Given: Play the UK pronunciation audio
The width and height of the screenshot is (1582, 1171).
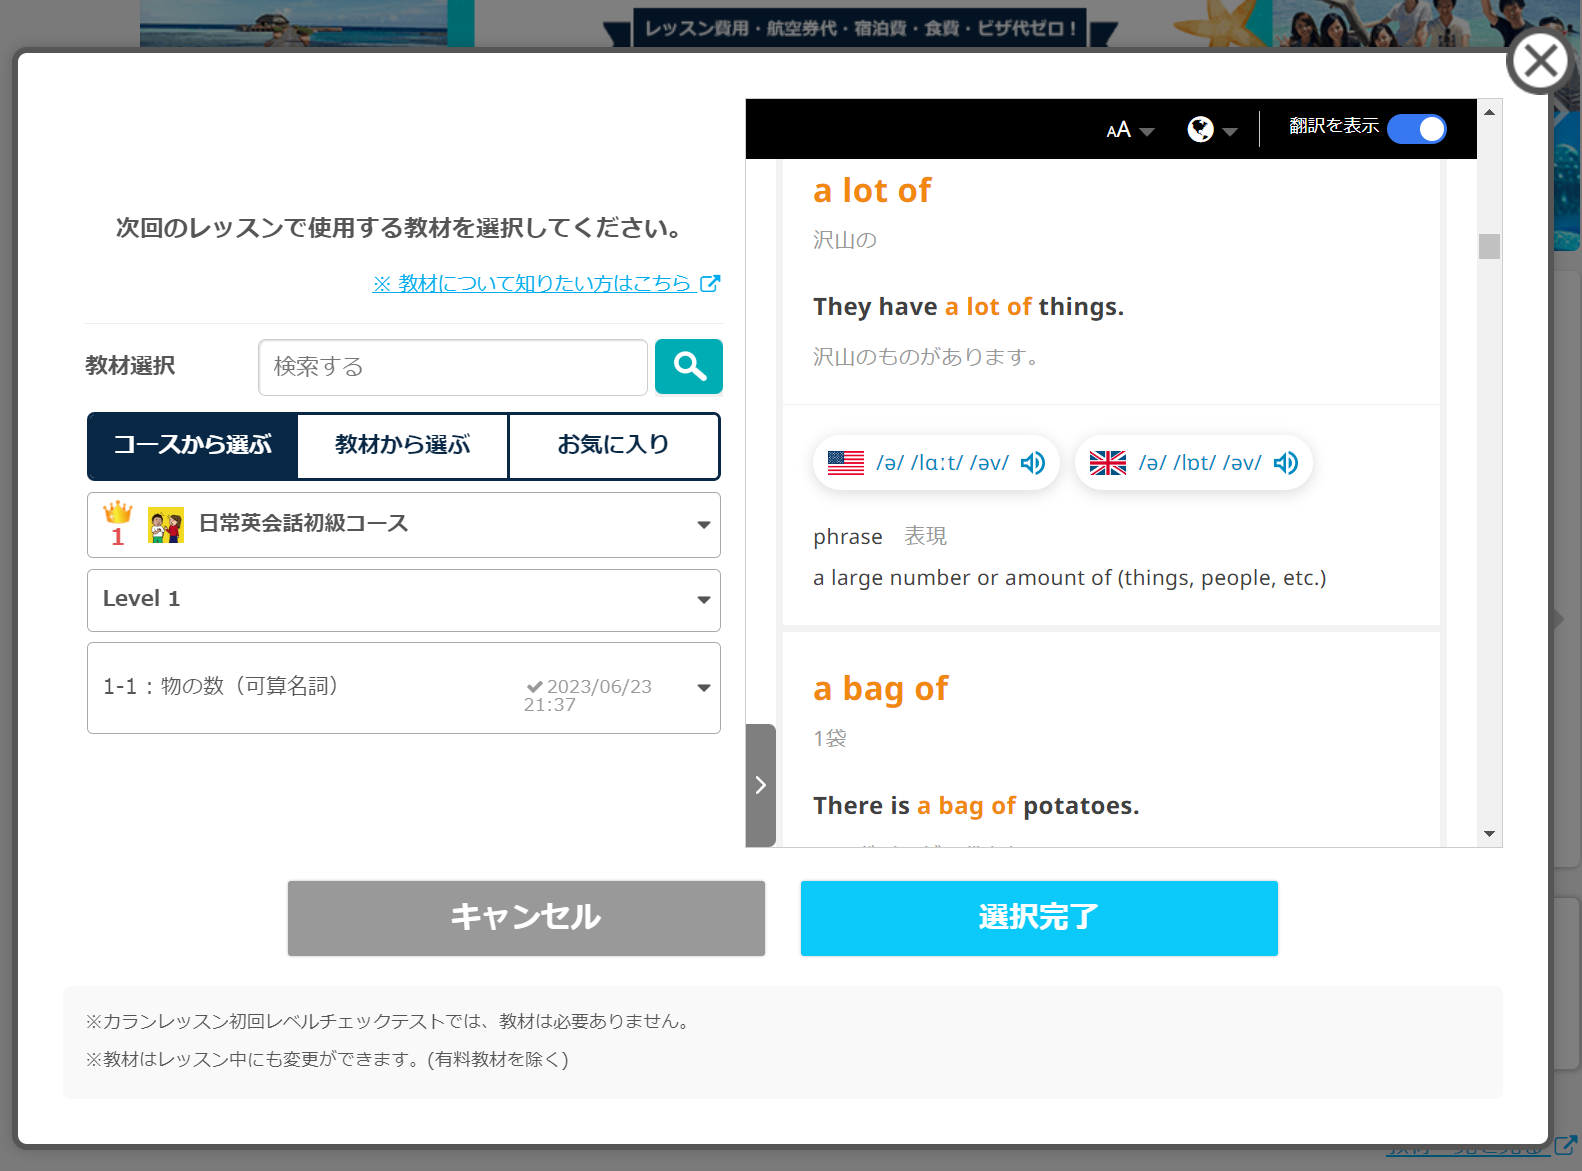Looking at the screenshot, I should pos(1286,463).
